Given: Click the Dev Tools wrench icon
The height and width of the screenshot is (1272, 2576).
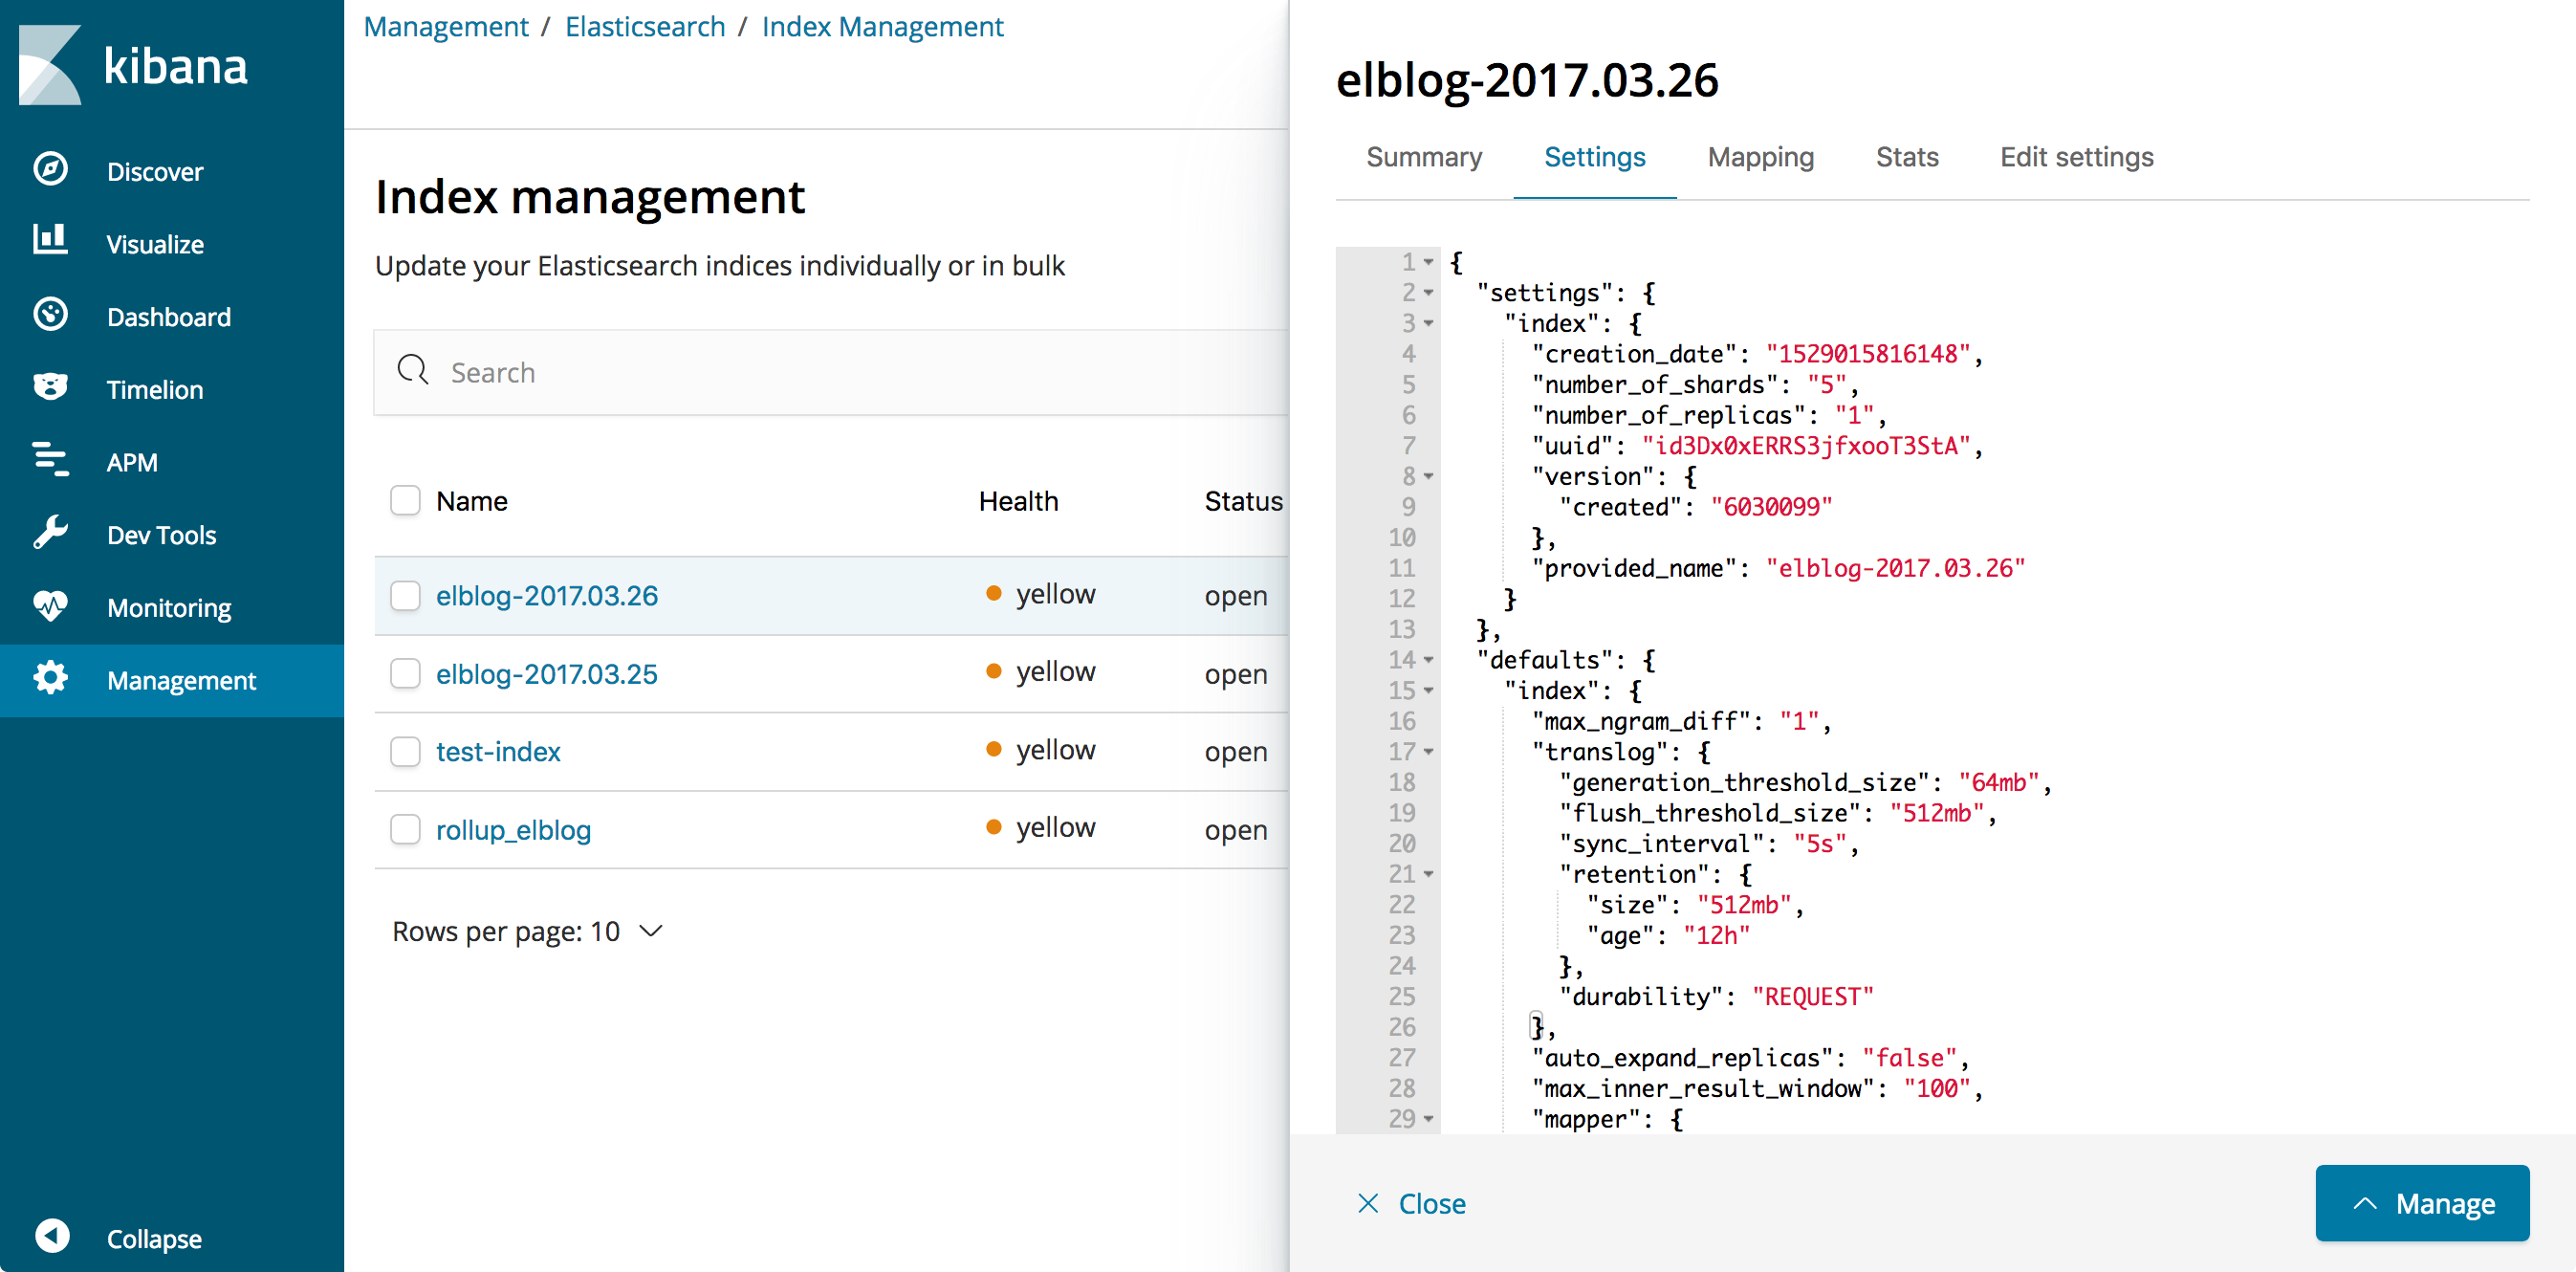Looking at the screenshot, I should click(50, 533).
